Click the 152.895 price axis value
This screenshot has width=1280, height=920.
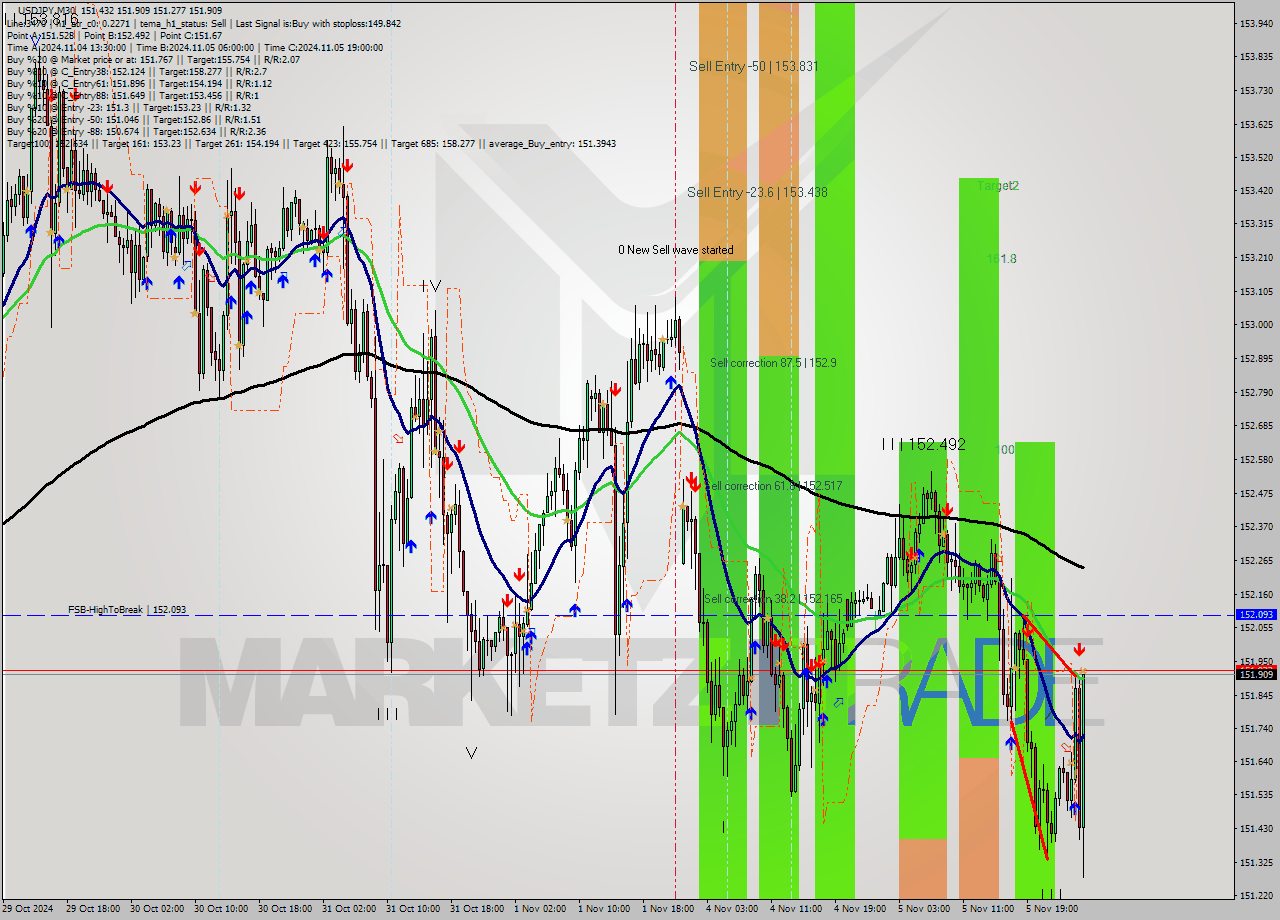point(1256,358)
